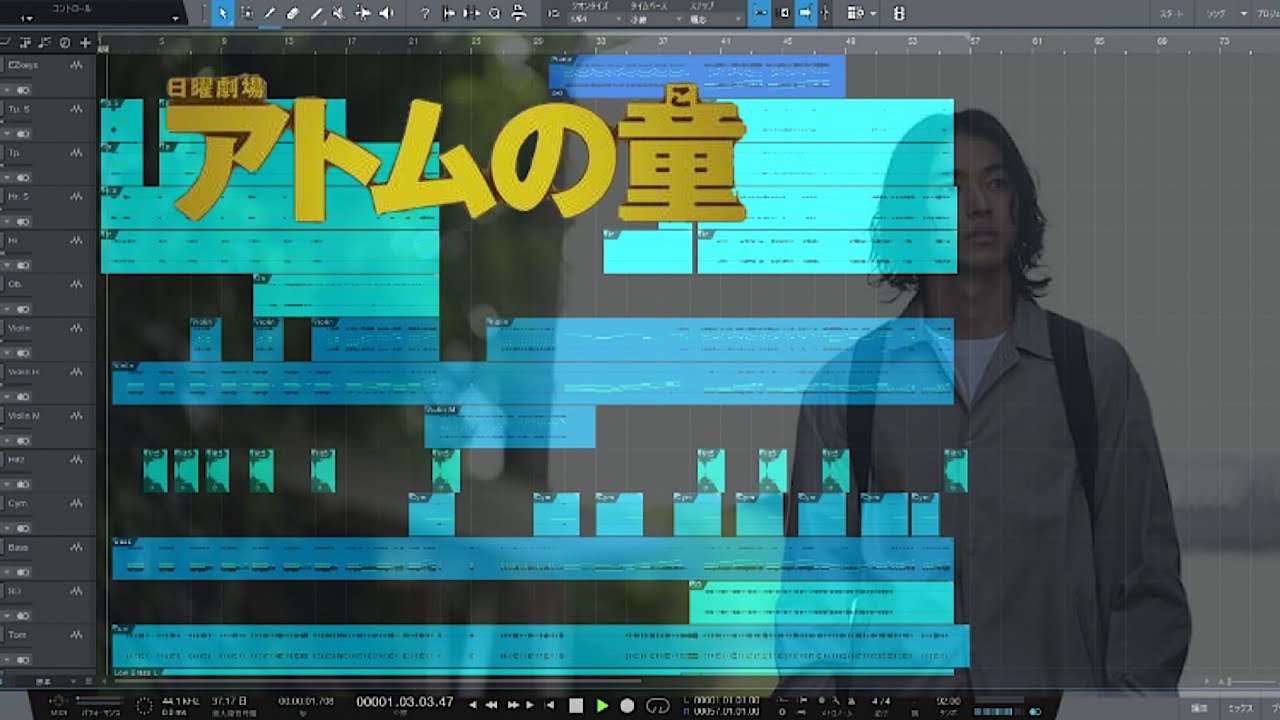Image resolution: width=1280 pixels, height=720 pixels.
Task: Select the Eraser tool
Action: click(292, 13)
